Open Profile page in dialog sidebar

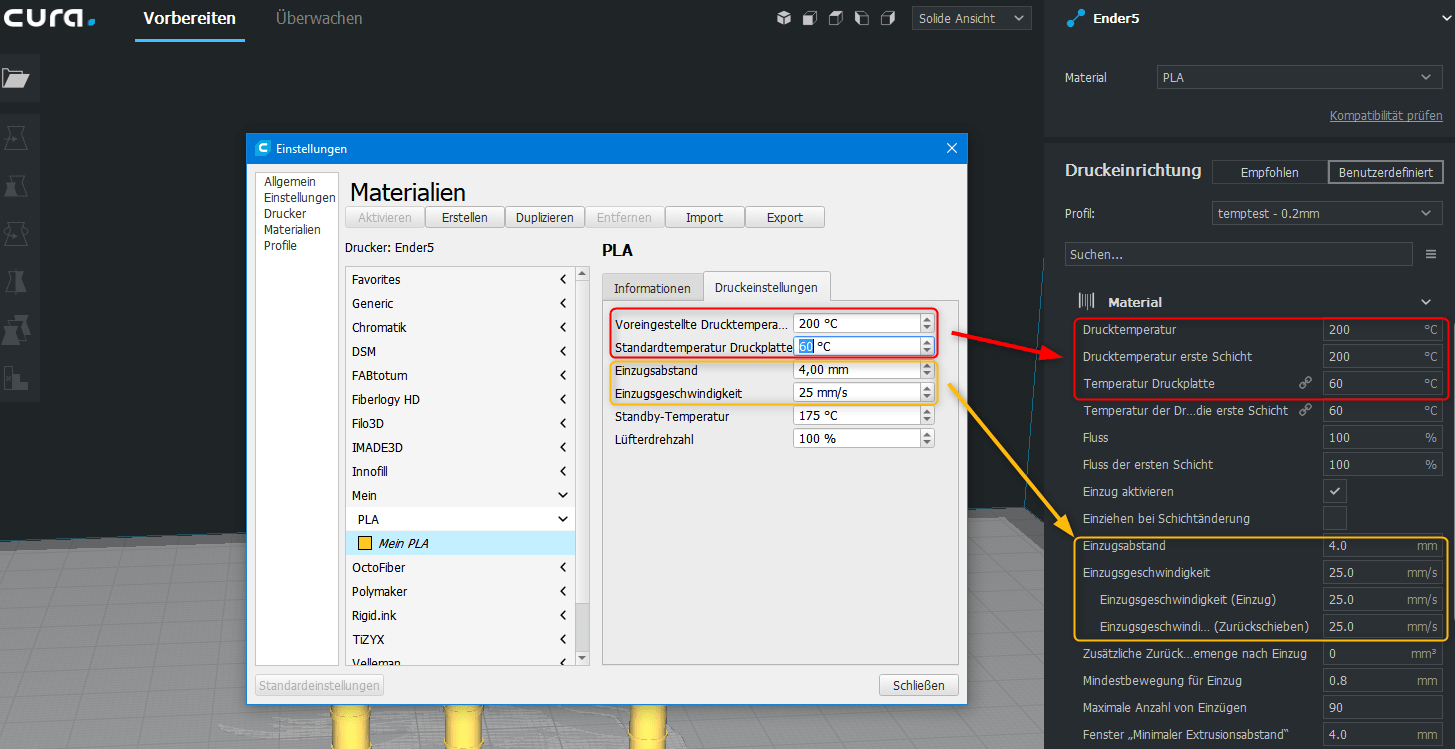click(280, 246)
